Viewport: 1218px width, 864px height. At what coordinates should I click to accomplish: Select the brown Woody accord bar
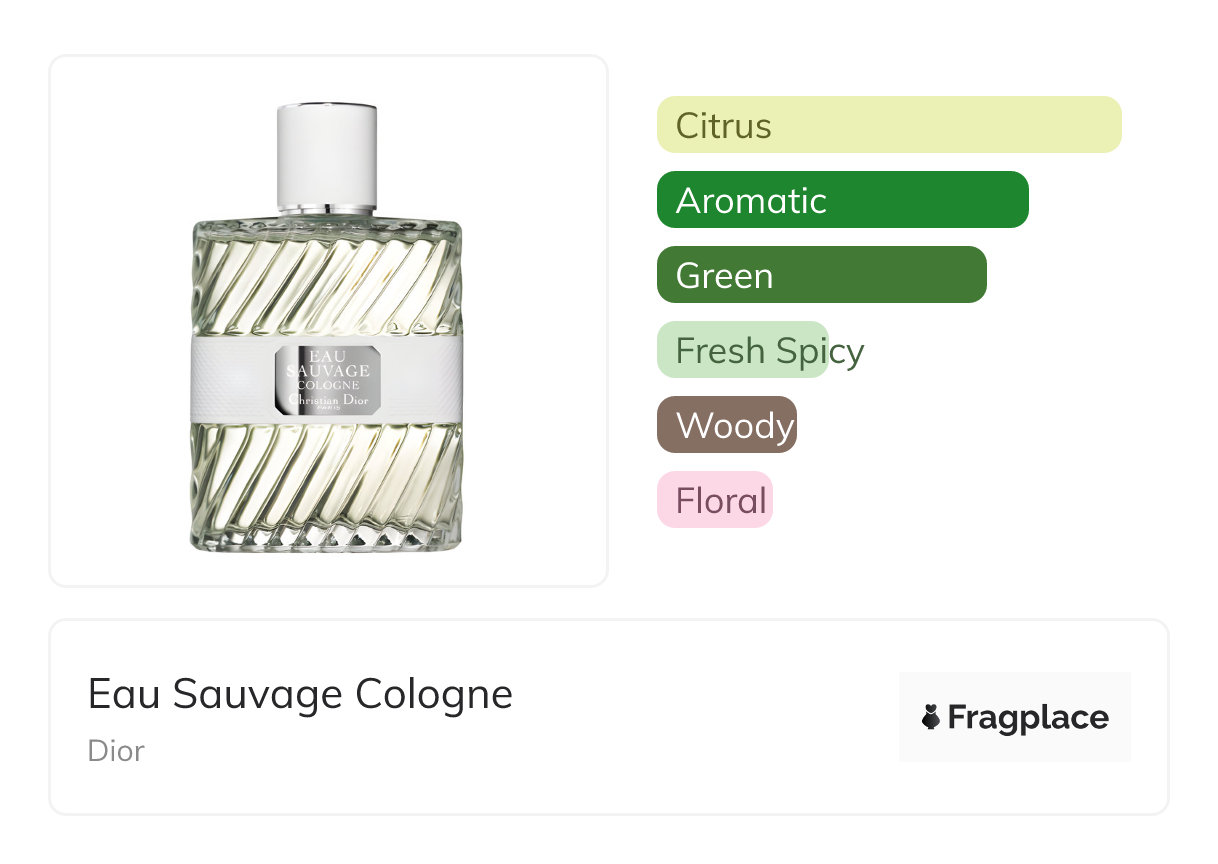point(727,425)
